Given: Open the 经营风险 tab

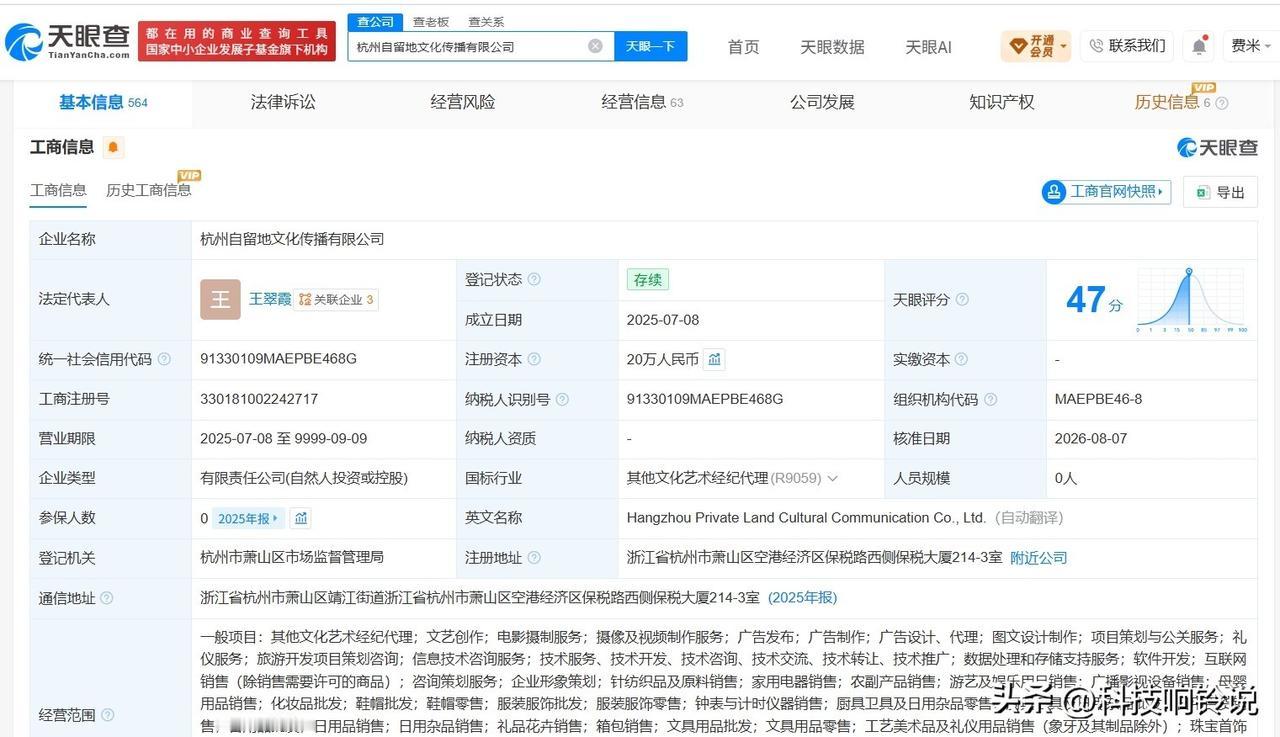Looking at the screenshot, I should [x=463, y=102].
